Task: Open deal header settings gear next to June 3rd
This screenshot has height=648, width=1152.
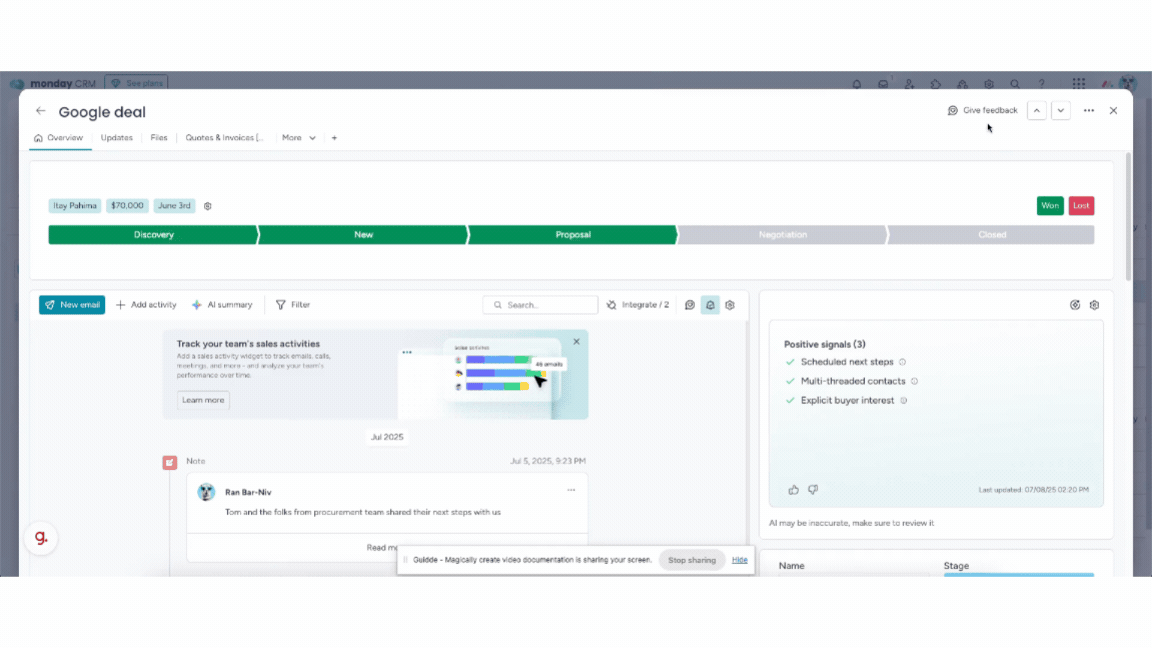Action: coord(208,206)
